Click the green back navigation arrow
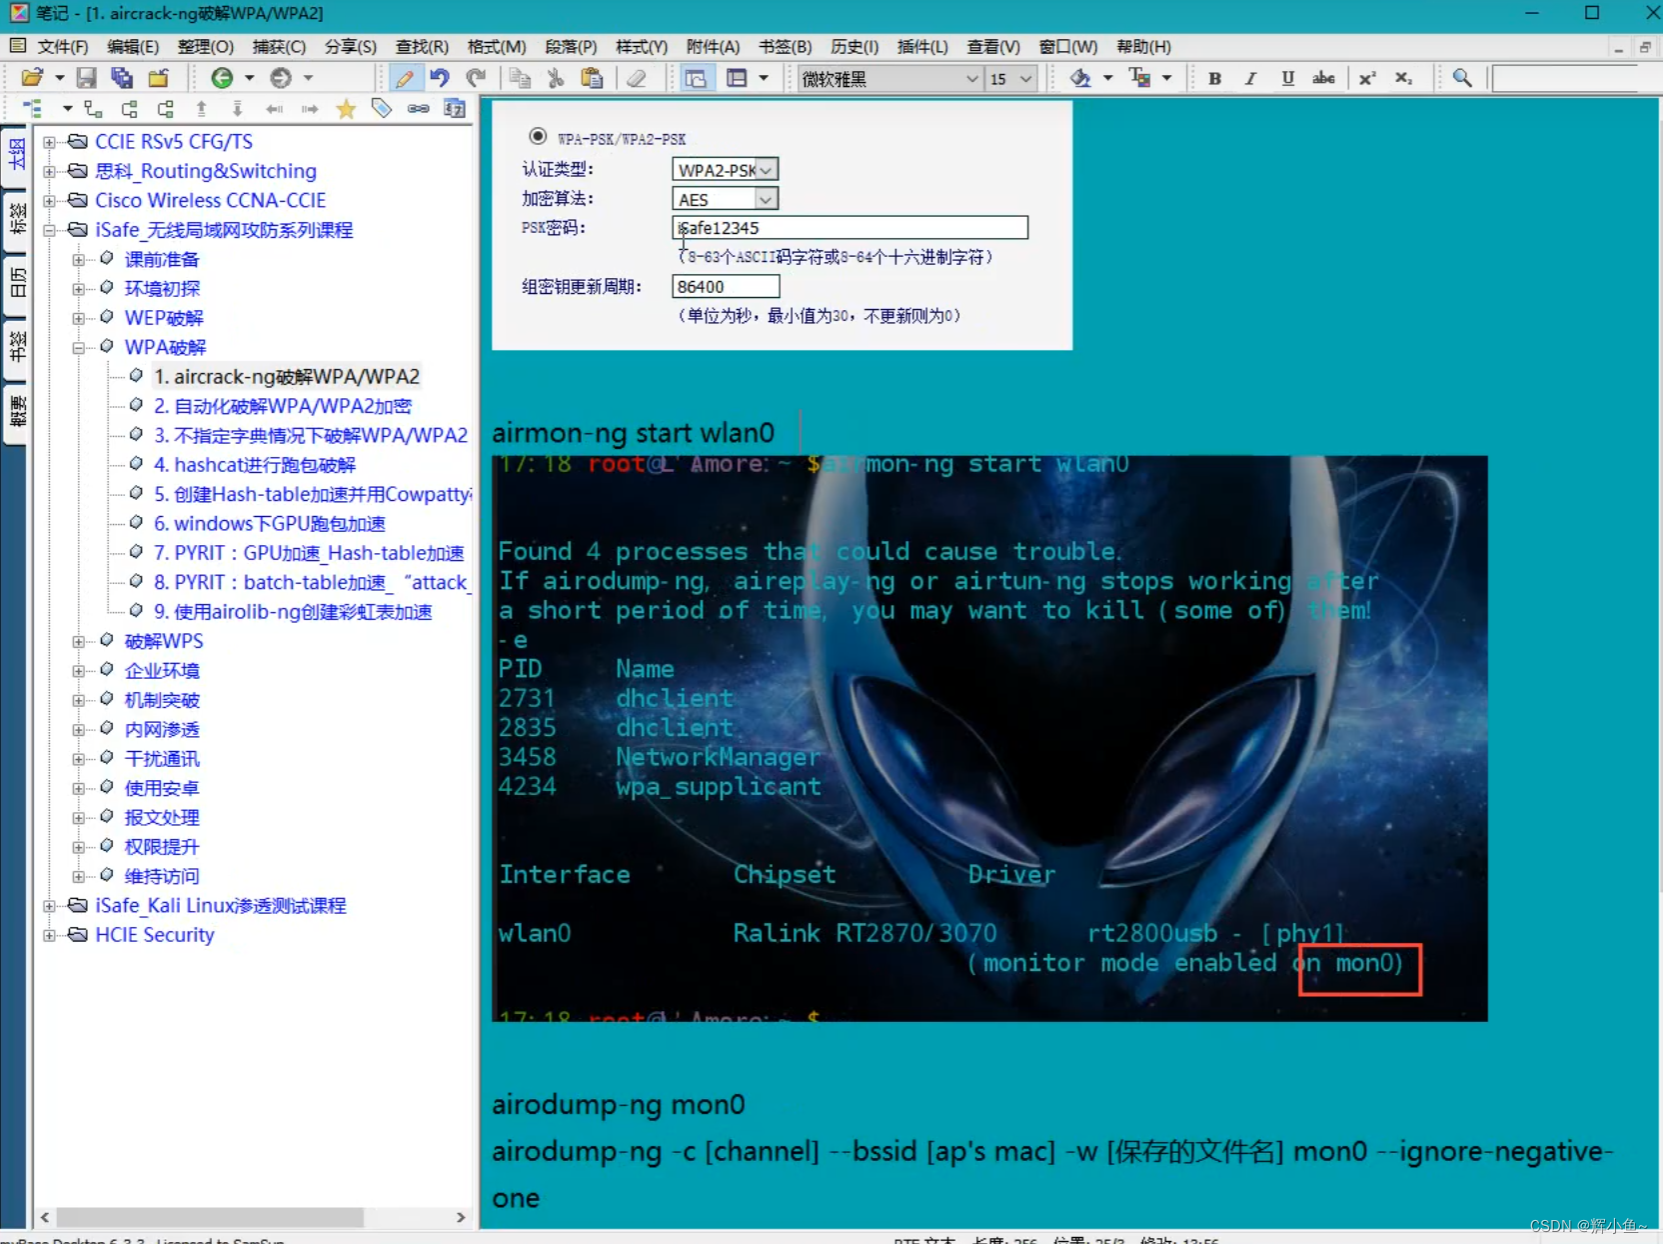Image resolution: width=1663 pixels, height=1244 pixels. [222, 78]
